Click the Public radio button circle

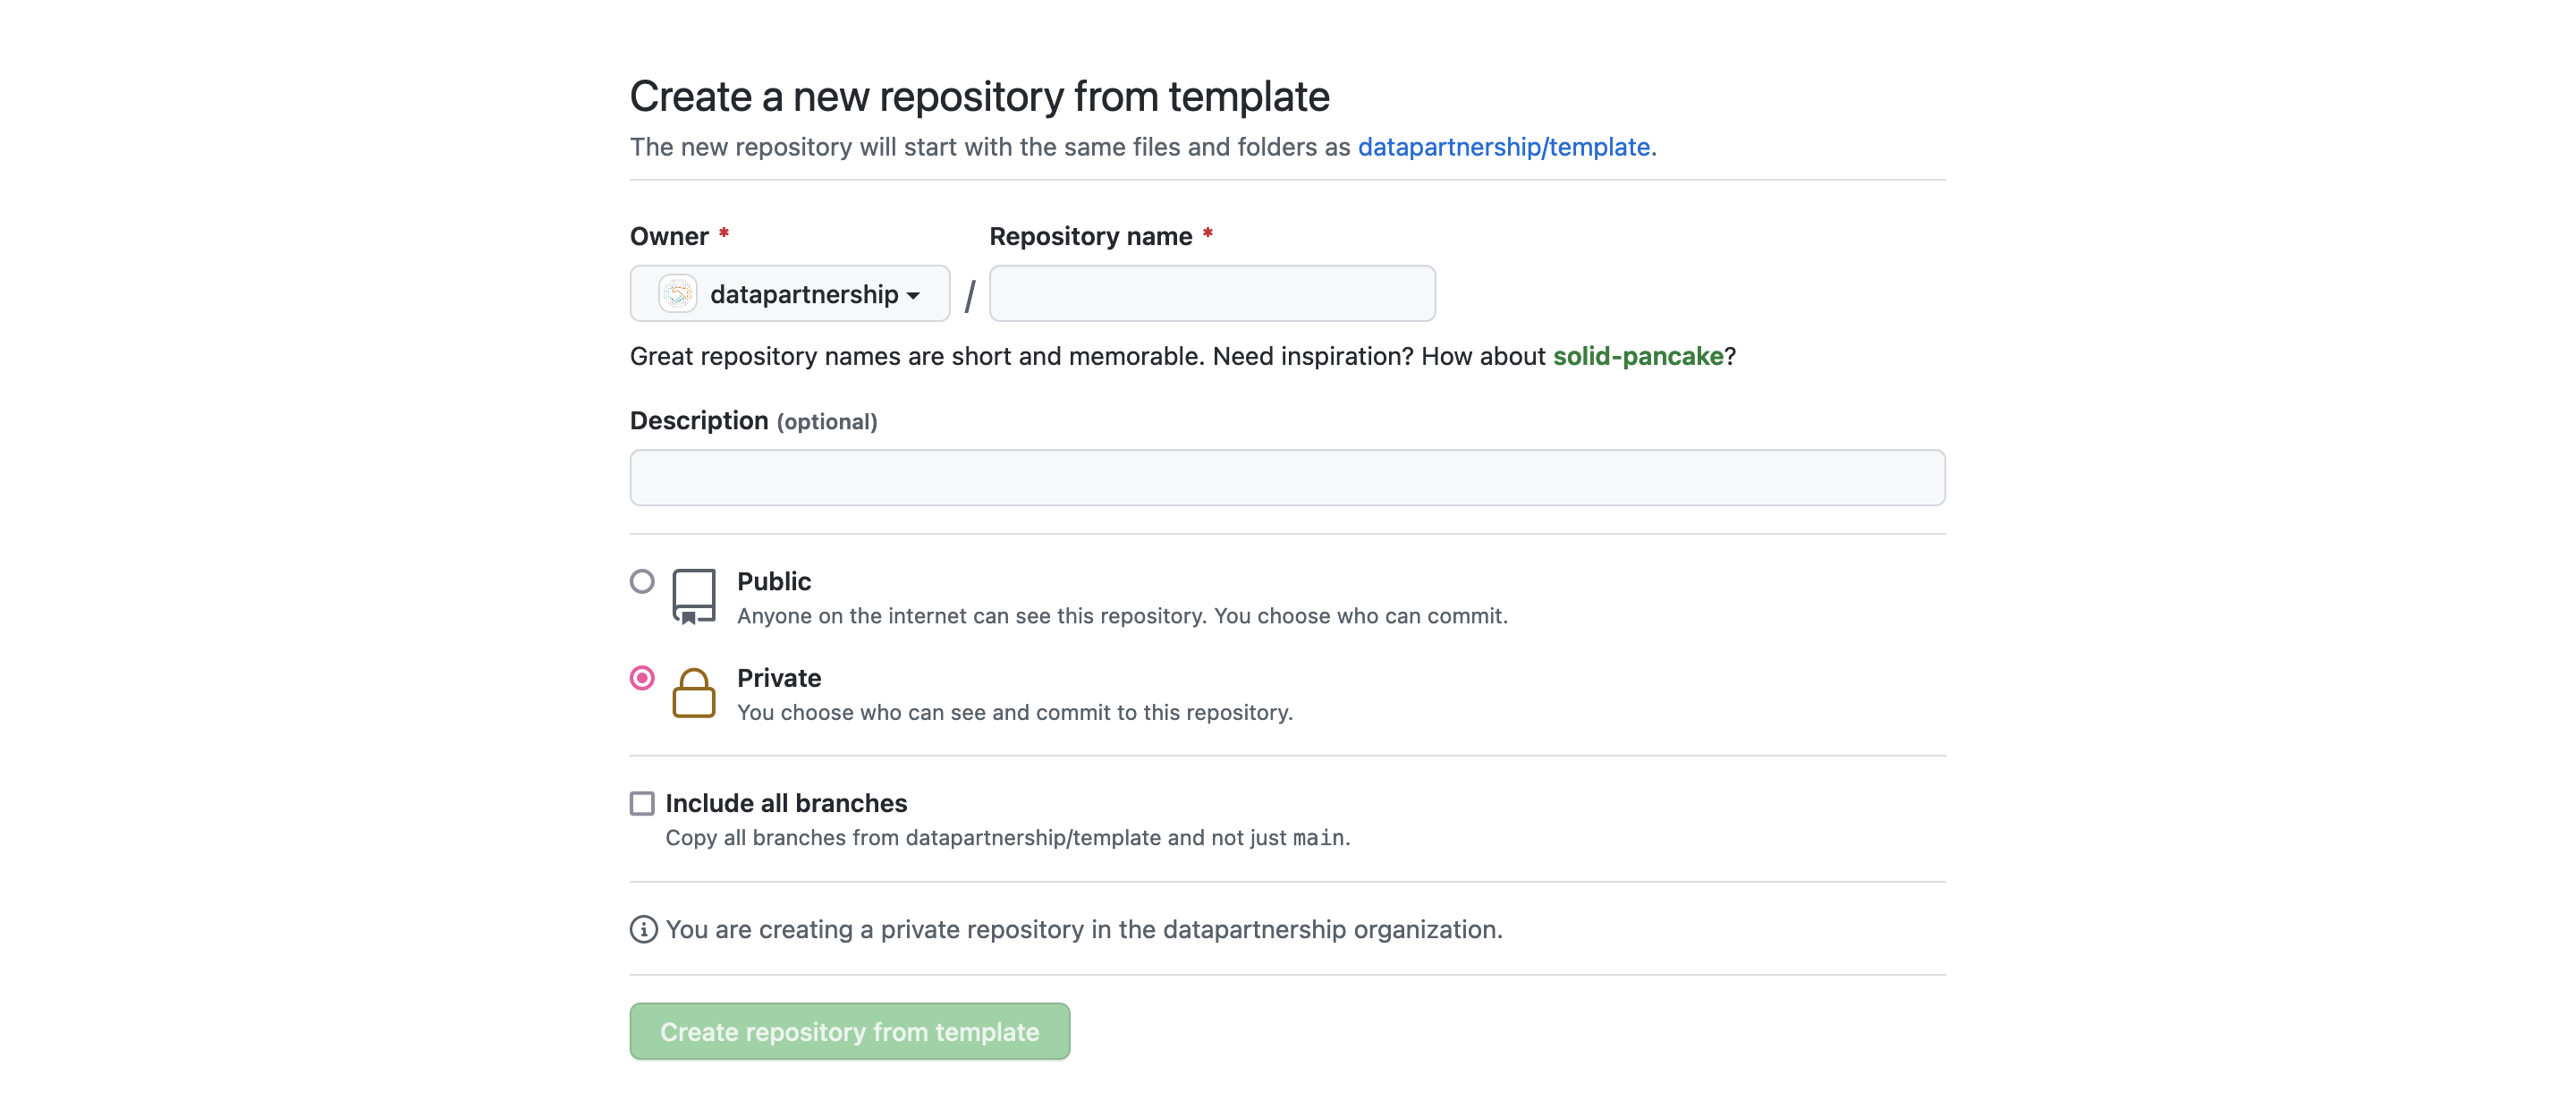tap(642, 581)
